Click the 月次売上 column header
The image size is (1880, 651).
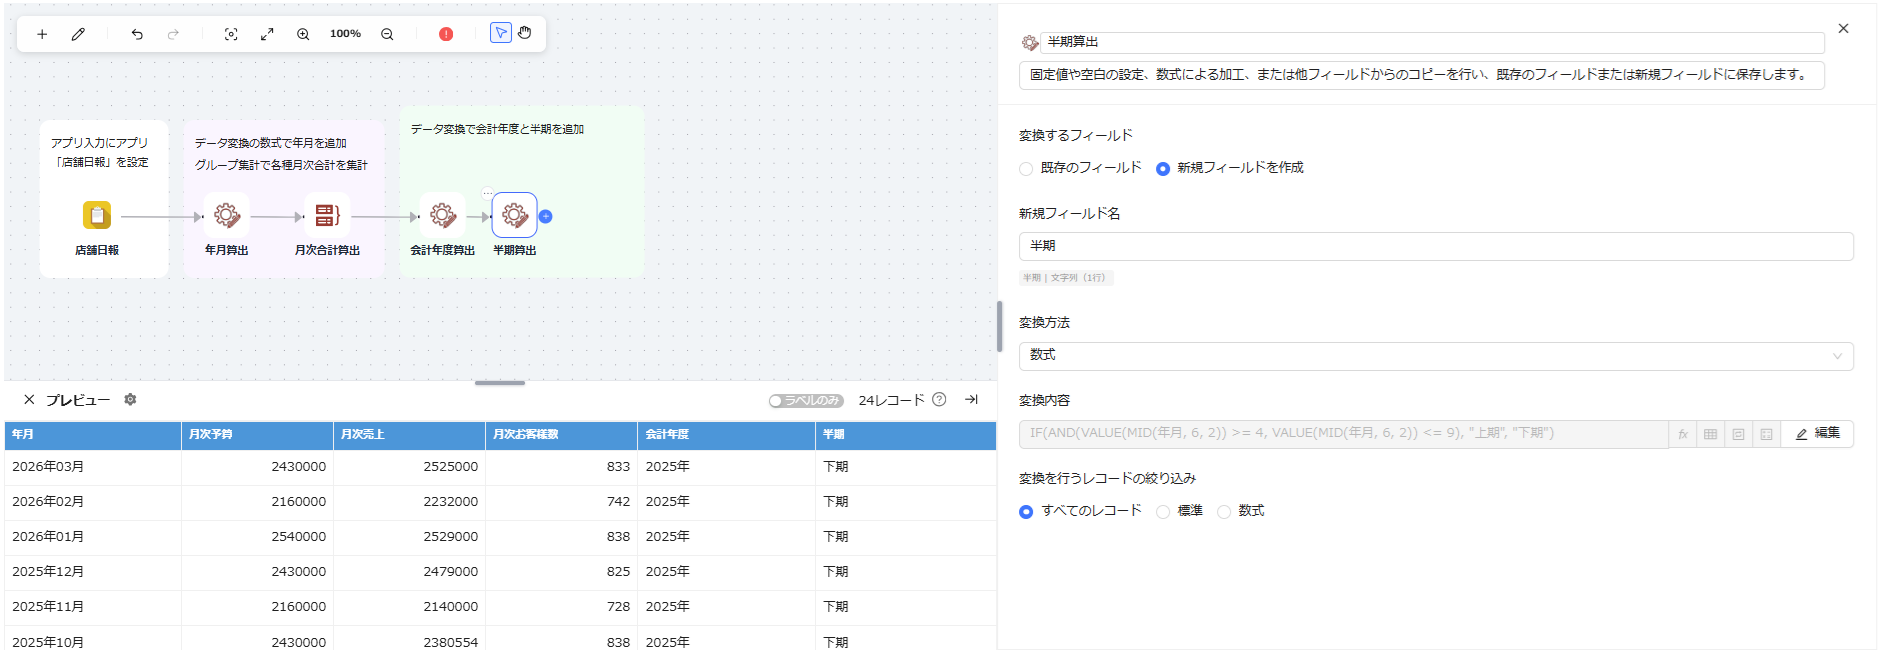click(x=409, y=434)
